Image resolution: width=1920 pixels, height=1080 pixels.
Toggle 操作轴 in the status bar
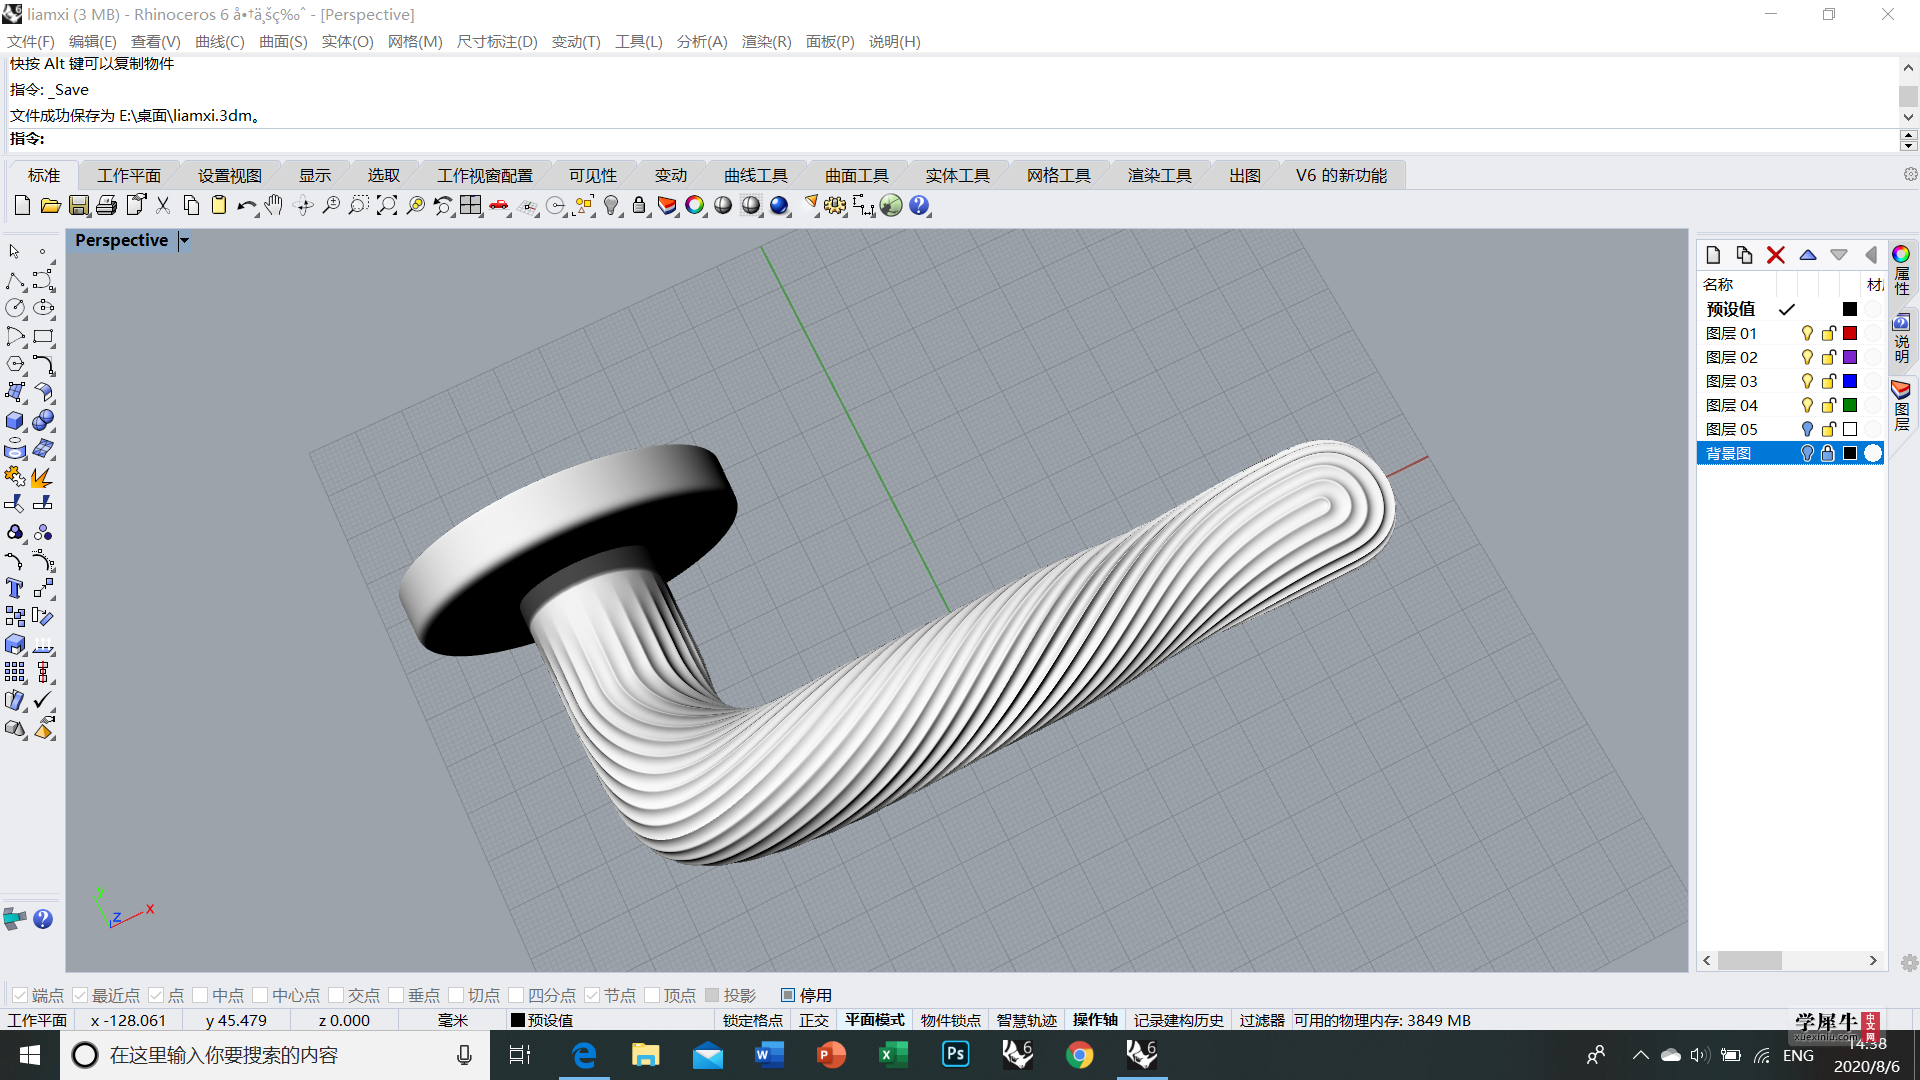[x=1095, y=1021]
